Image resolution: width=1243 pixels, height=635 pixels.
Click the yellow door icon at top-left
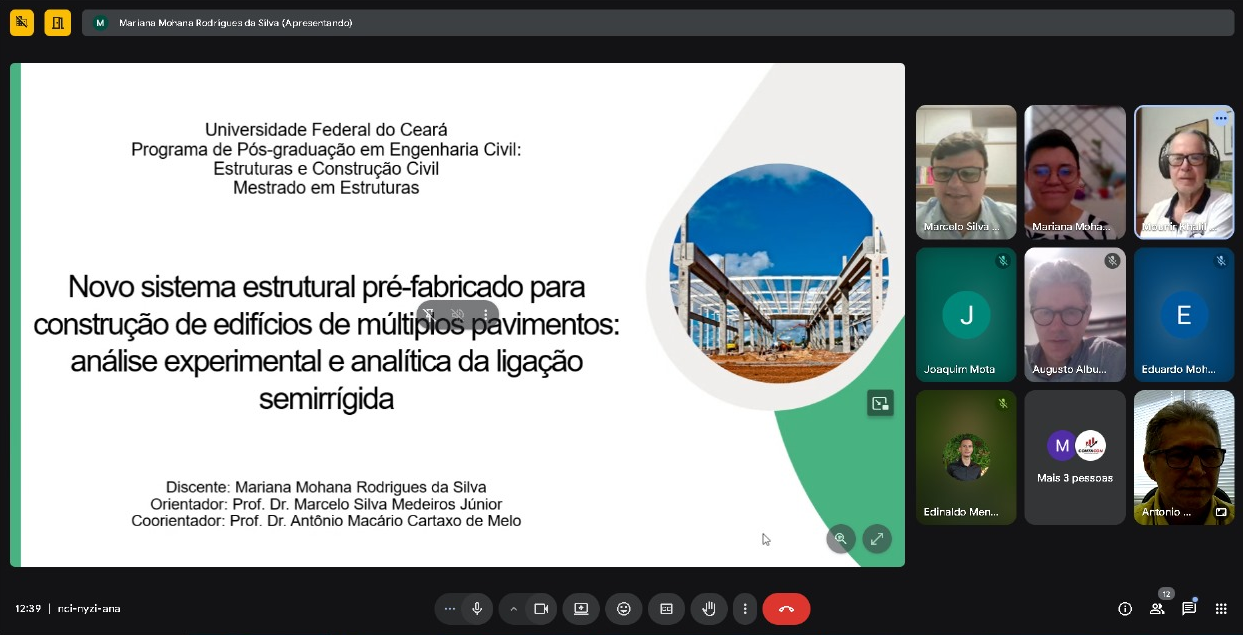point(58,22)
